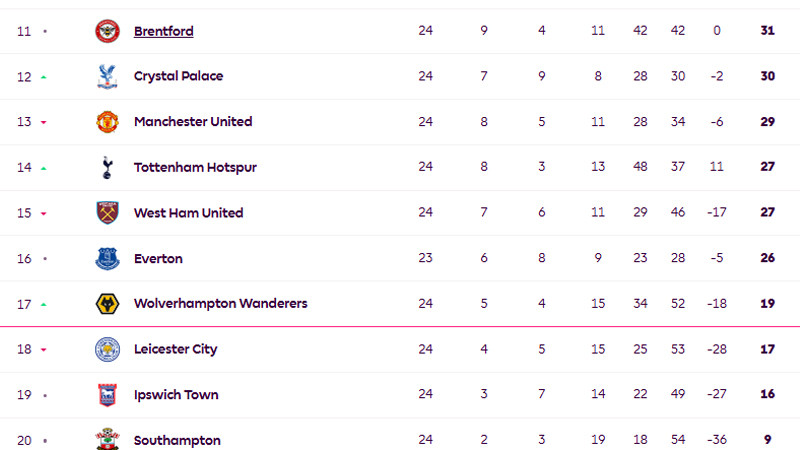Screen dimensions: 800x450
Task: Open the Tottenham Hotspur team name
Action: (195, 167)
